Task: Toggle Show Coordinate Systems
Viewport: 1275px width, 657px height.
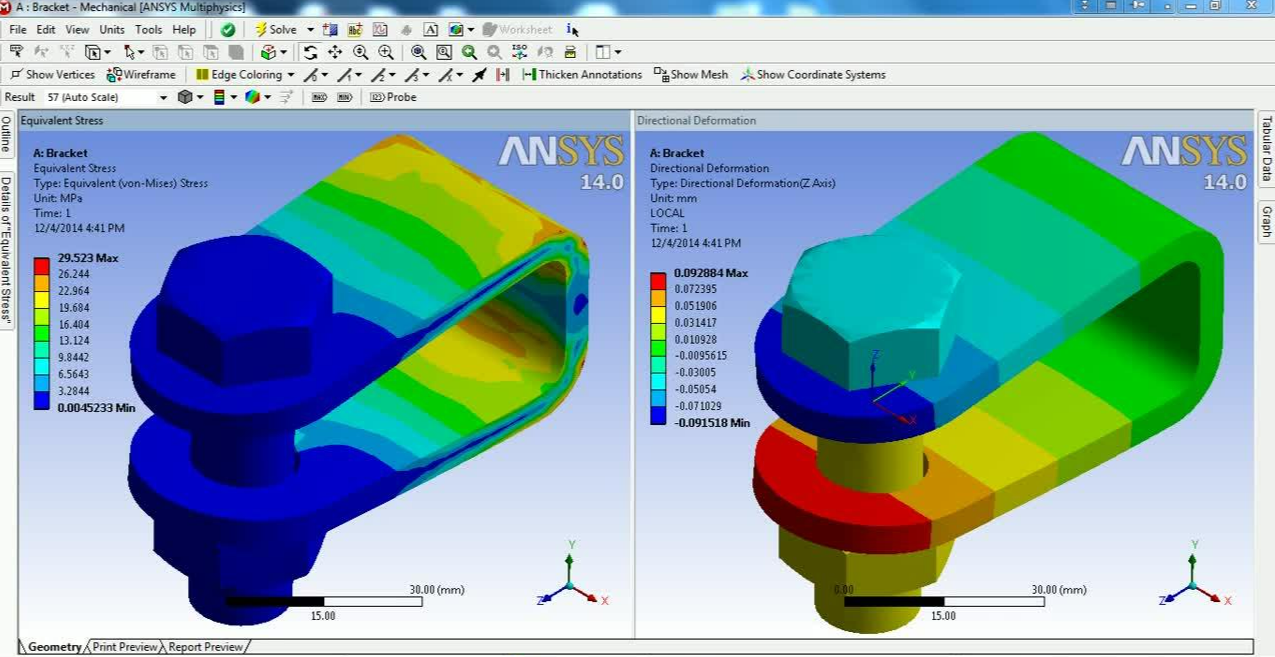Action: click(x=813, y=75)
